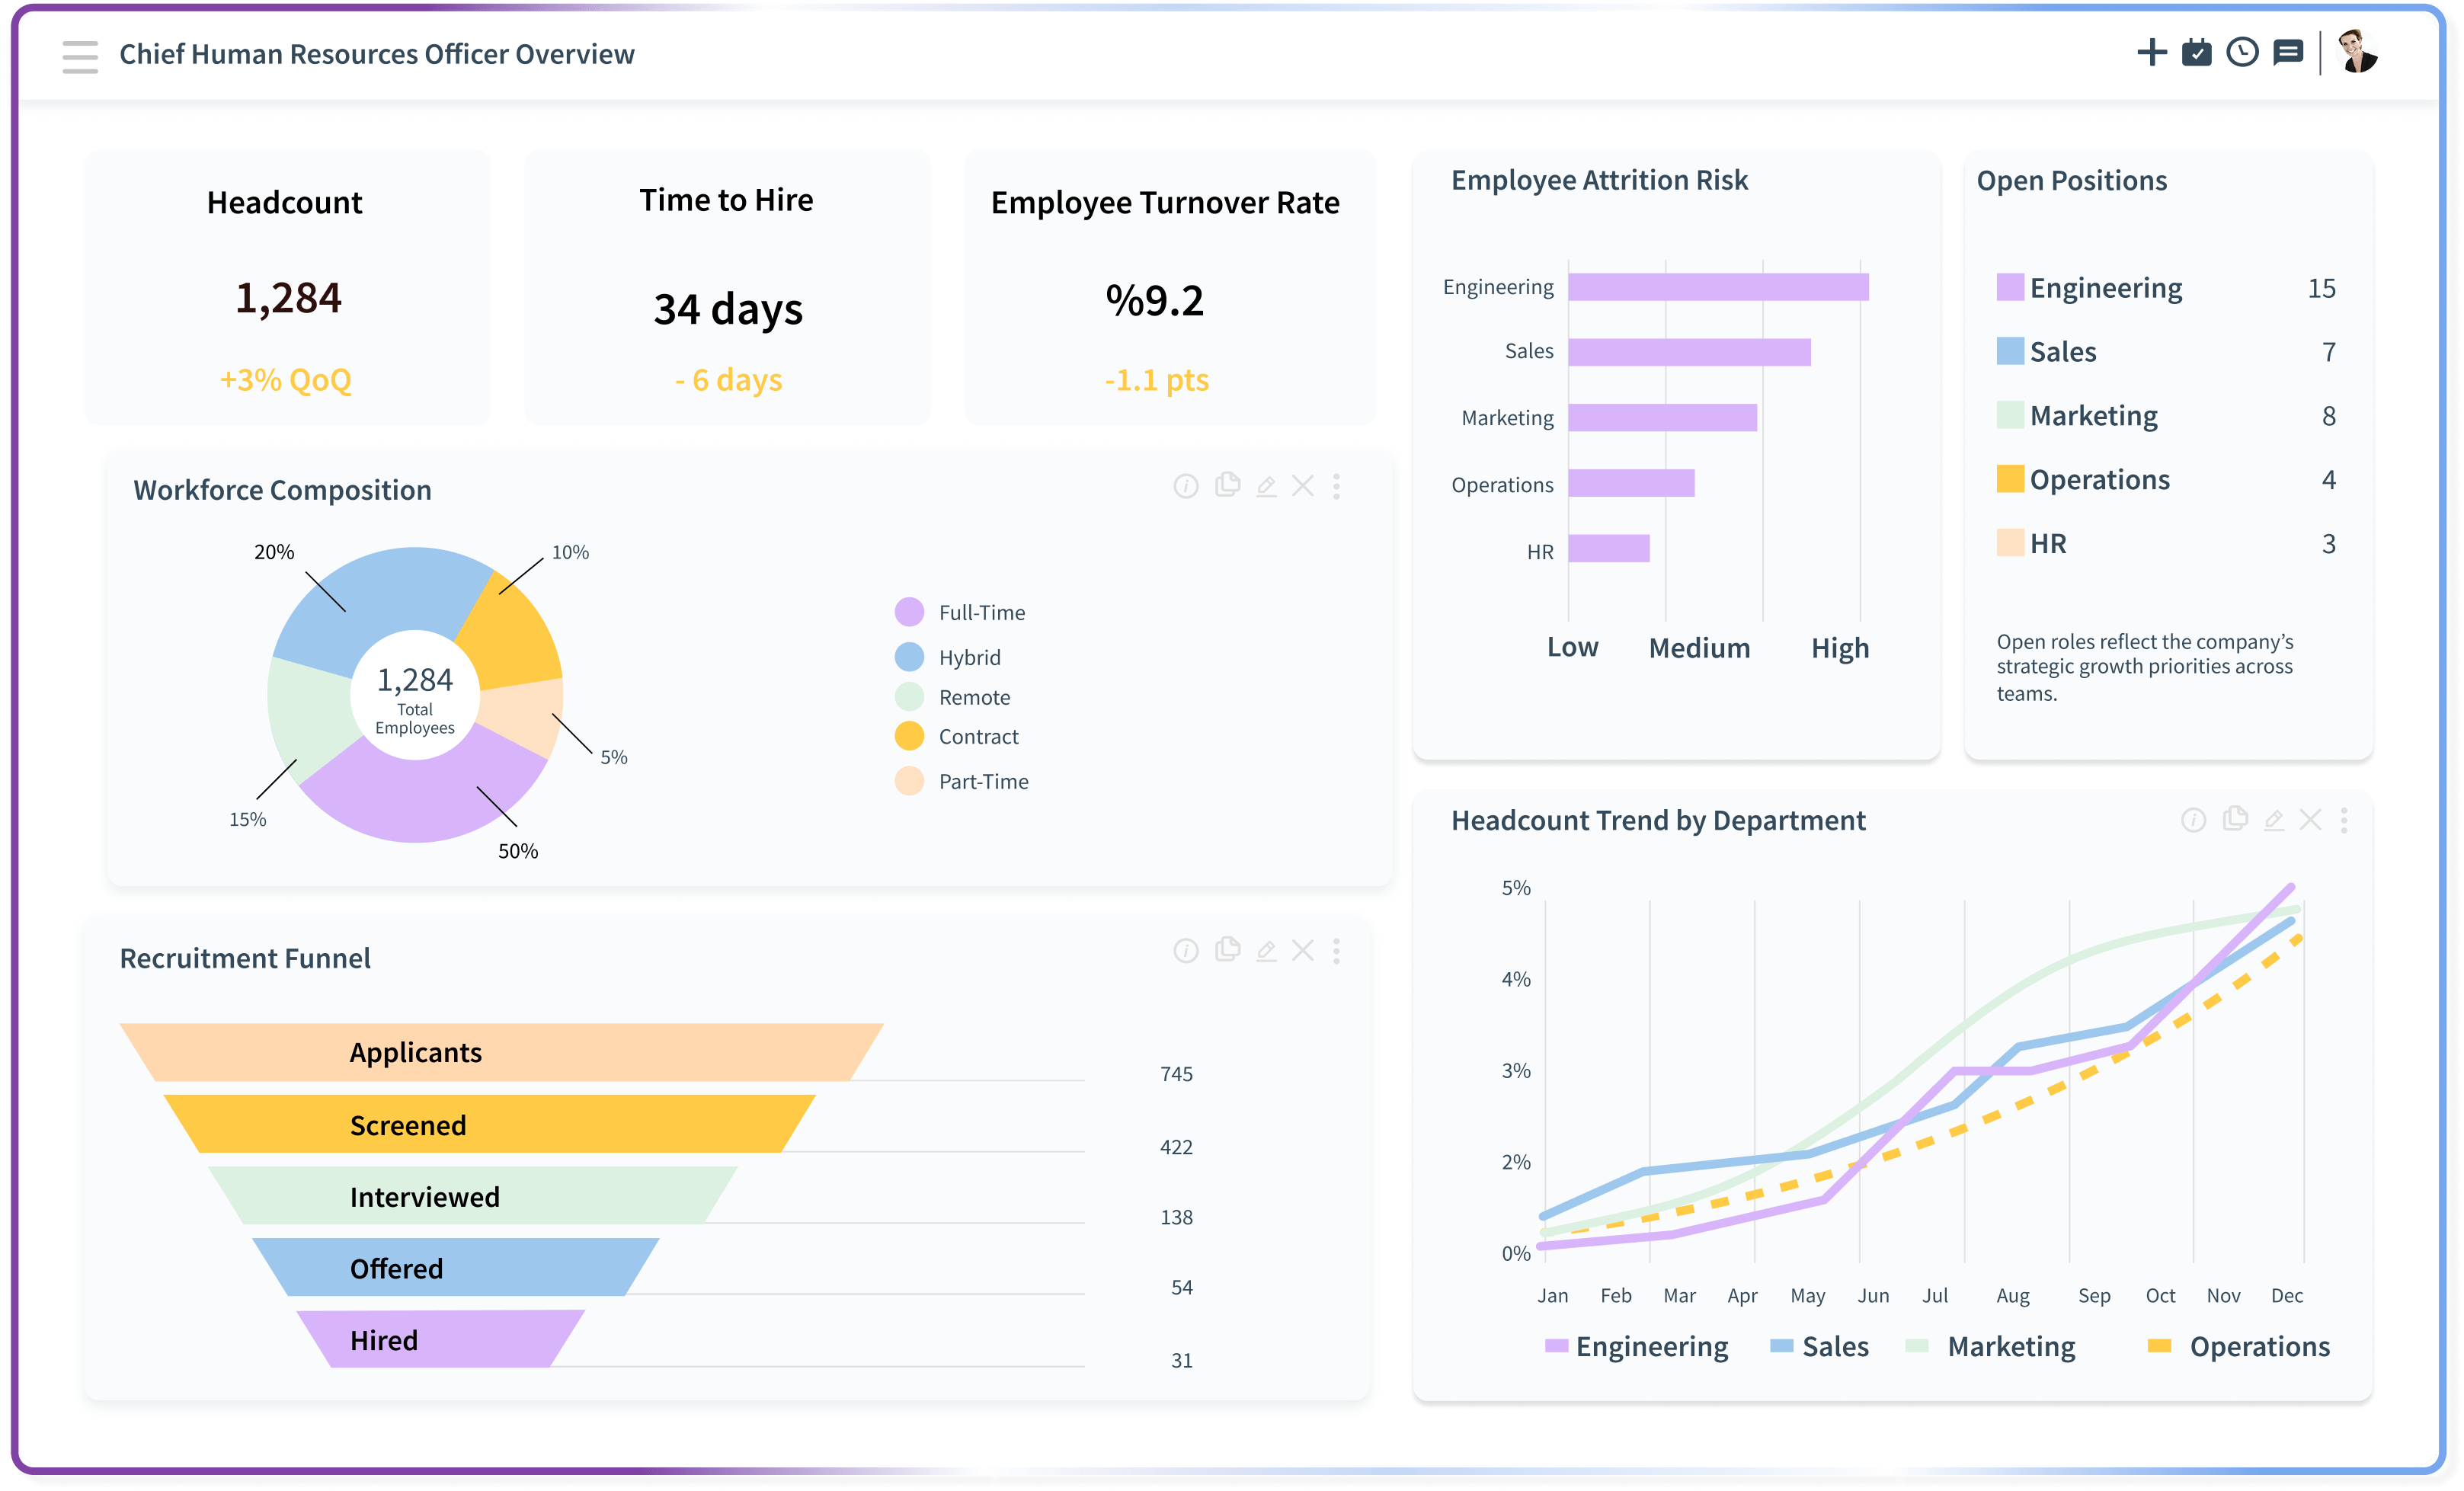2464x1491 pixels.
Task: Open Headcount Trend more options menu
Action: (x=2344, y=820)
